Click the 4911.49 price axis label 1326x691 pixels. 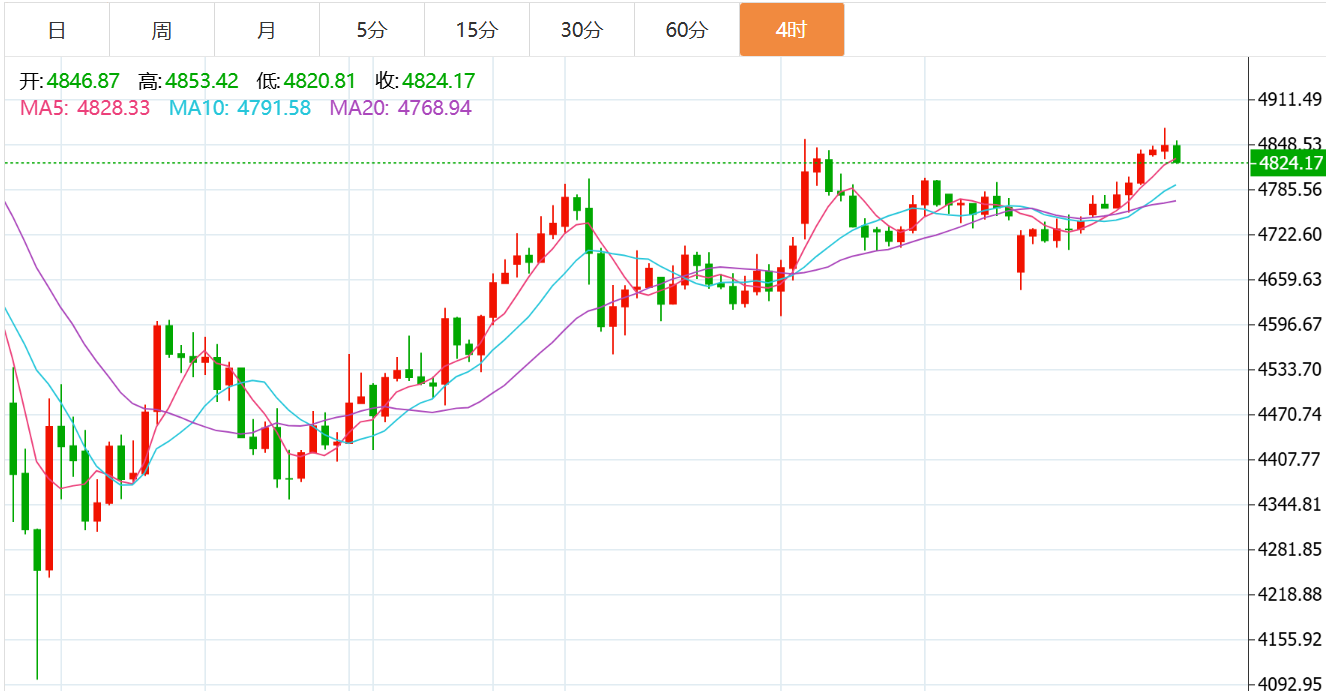[1291, 99]
